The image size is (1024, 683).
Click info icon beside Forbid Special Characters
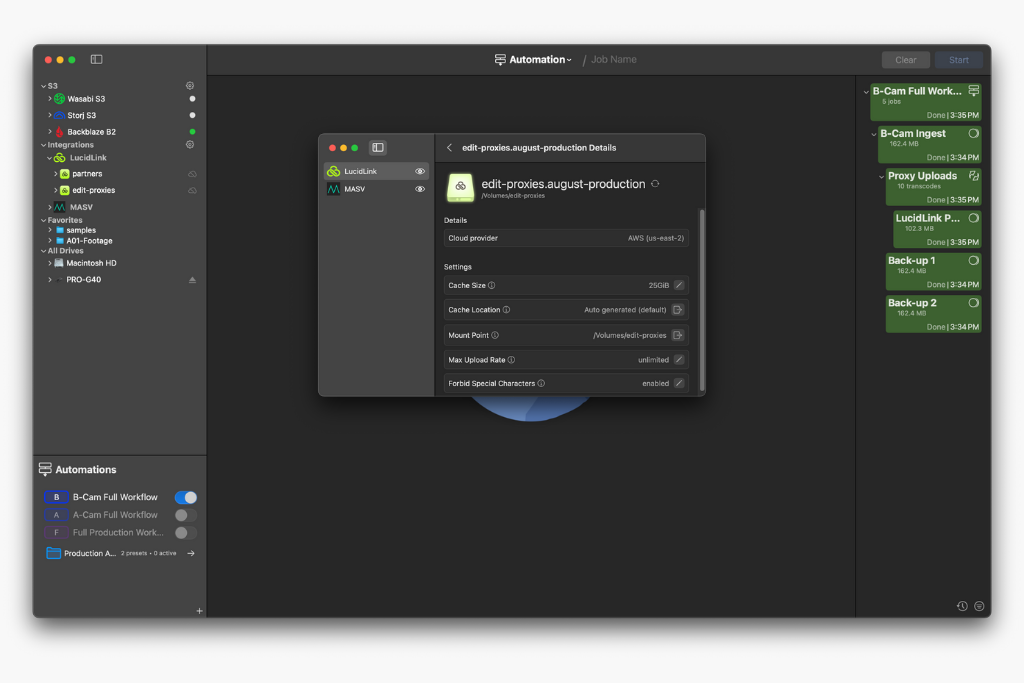click(541, 383)
